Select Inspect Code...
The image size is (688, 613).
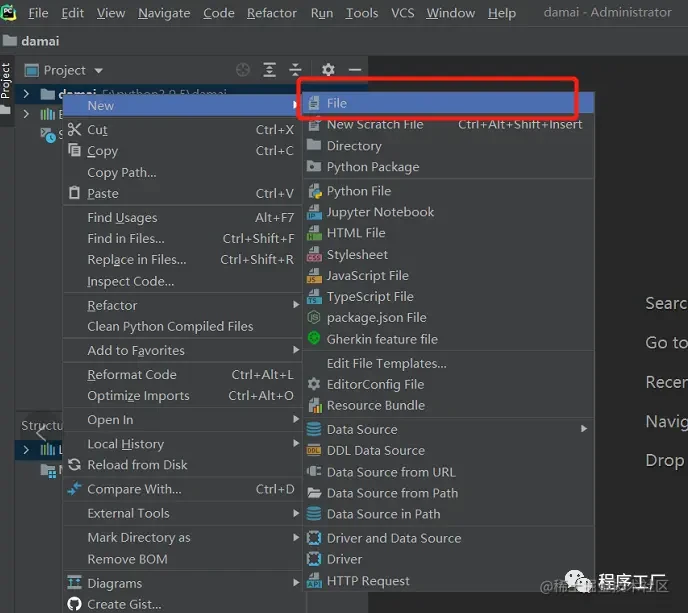click(x=183, y=281)
